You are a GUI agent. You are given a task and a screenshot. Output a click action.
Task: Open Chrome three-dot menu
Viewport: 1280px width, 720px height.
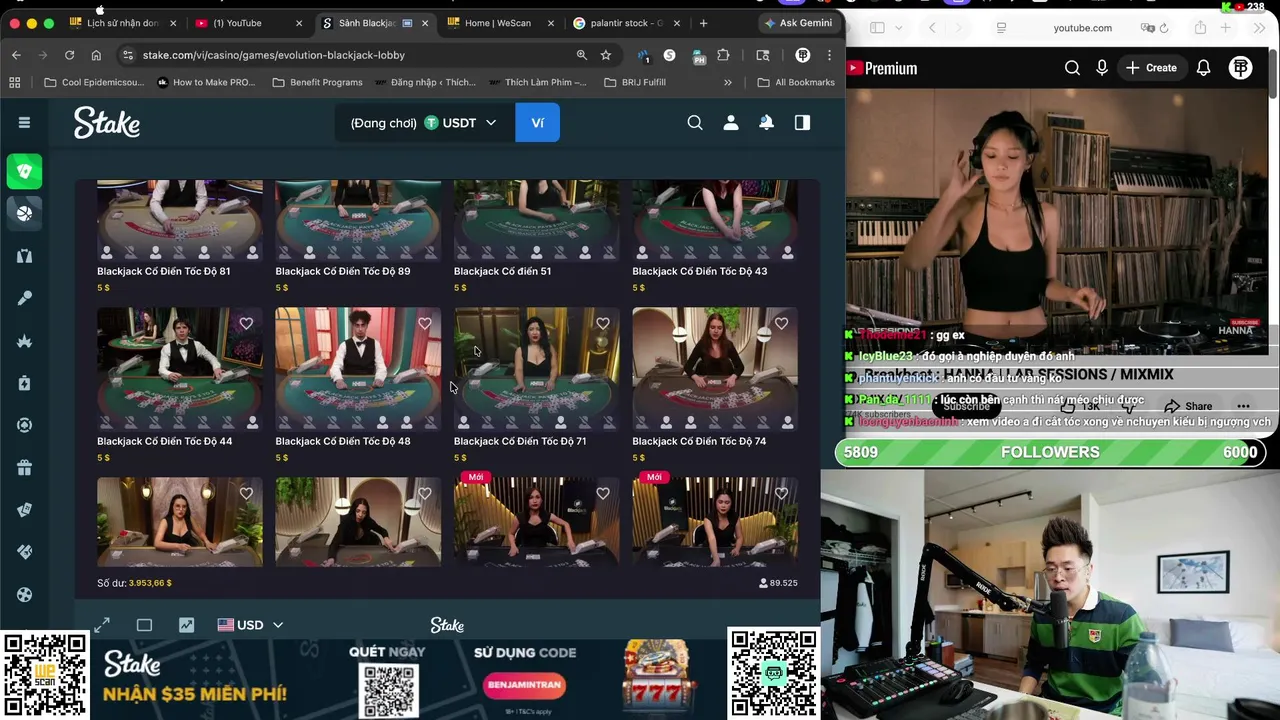point(829,55)
